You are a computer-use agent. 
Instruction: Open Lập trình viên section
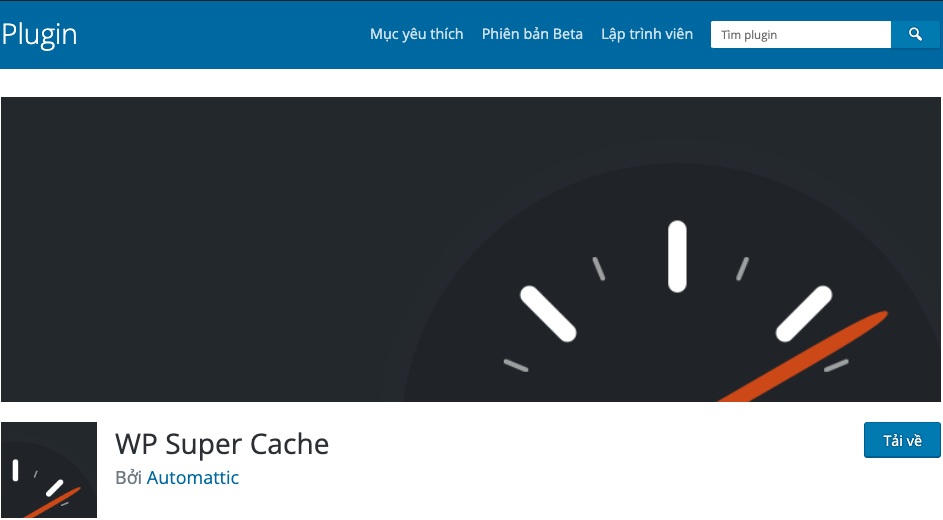tap(647, 34)
